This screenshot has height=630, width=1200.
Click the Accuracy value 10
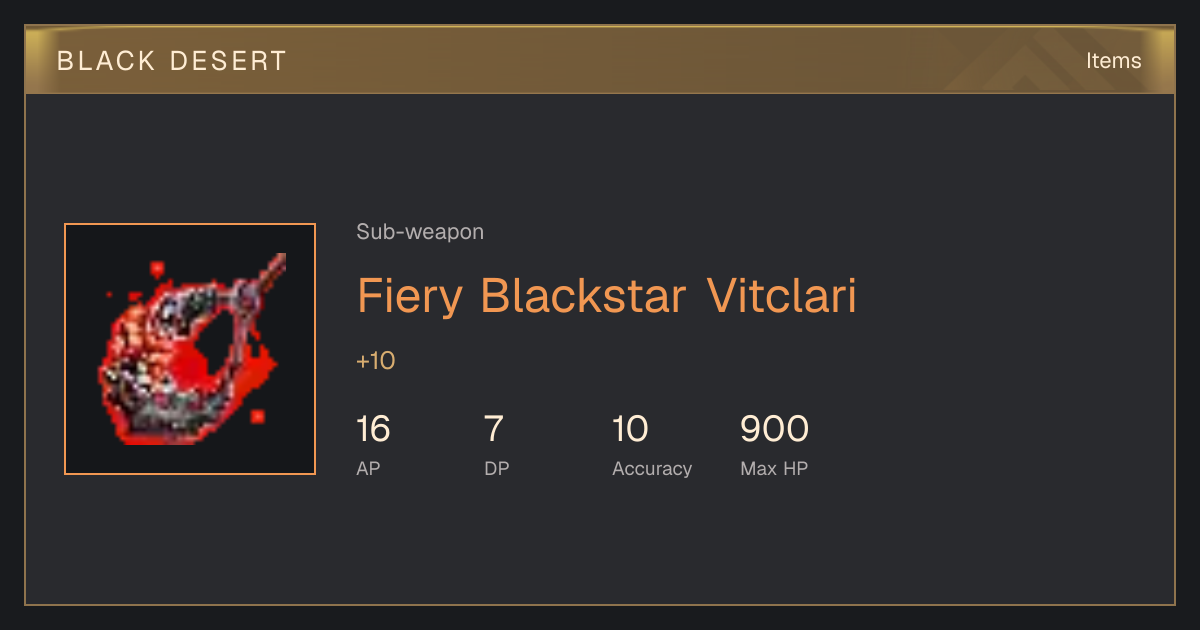630,429
